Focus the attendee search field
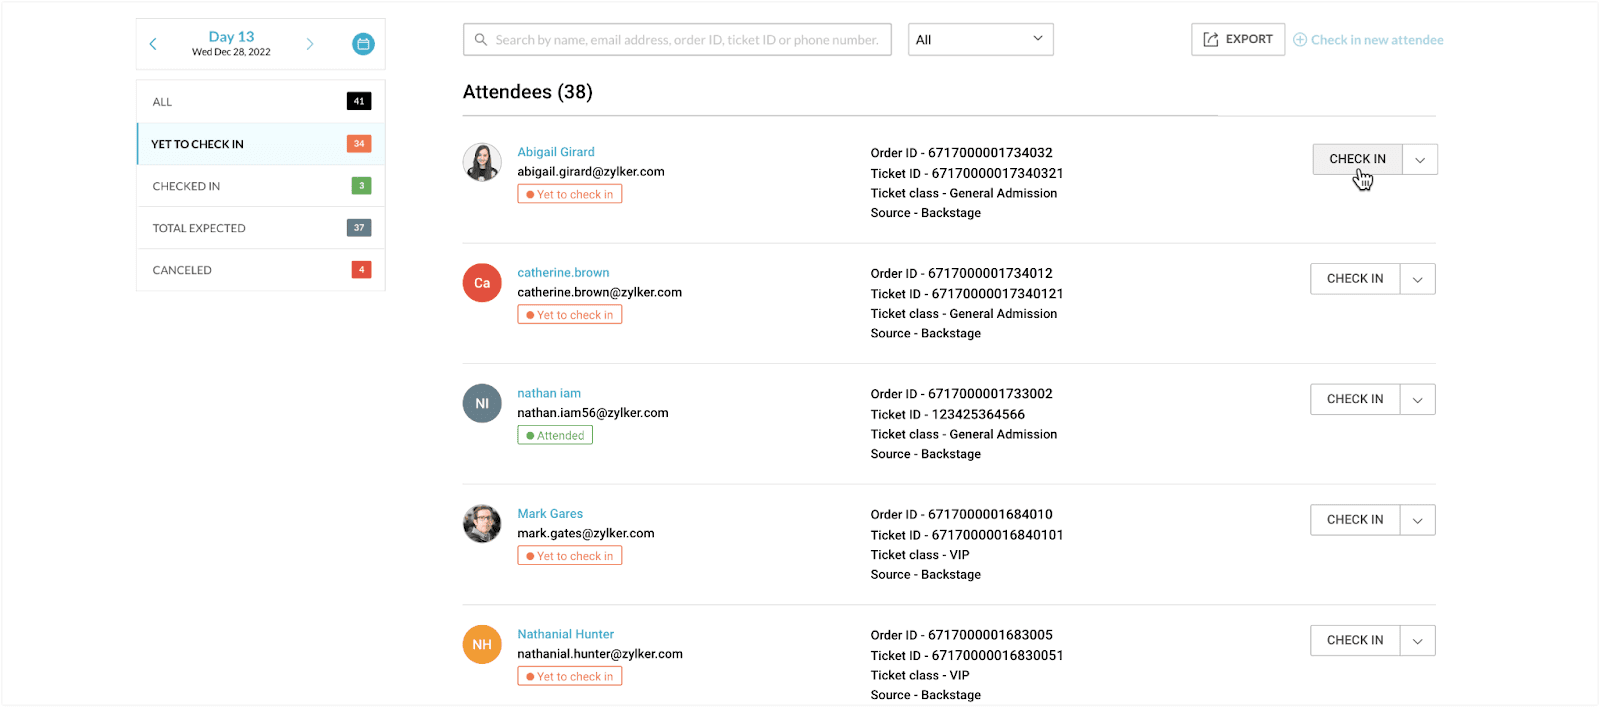This screenshot has height=707, width=1600. (686, 40)
